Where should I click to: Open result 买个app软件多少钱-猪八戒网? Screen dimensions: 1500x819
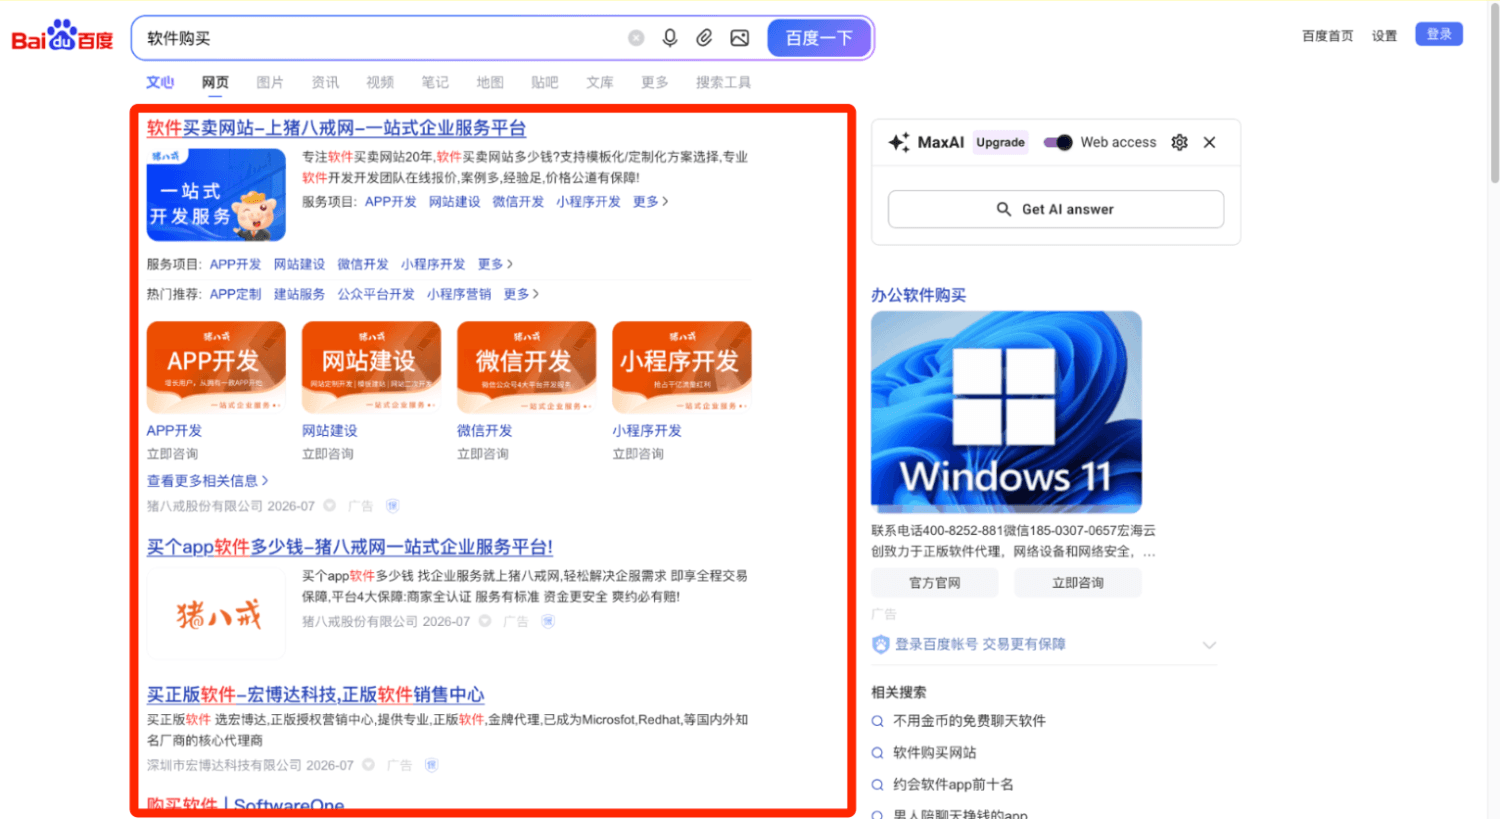(x=350, y=547)
